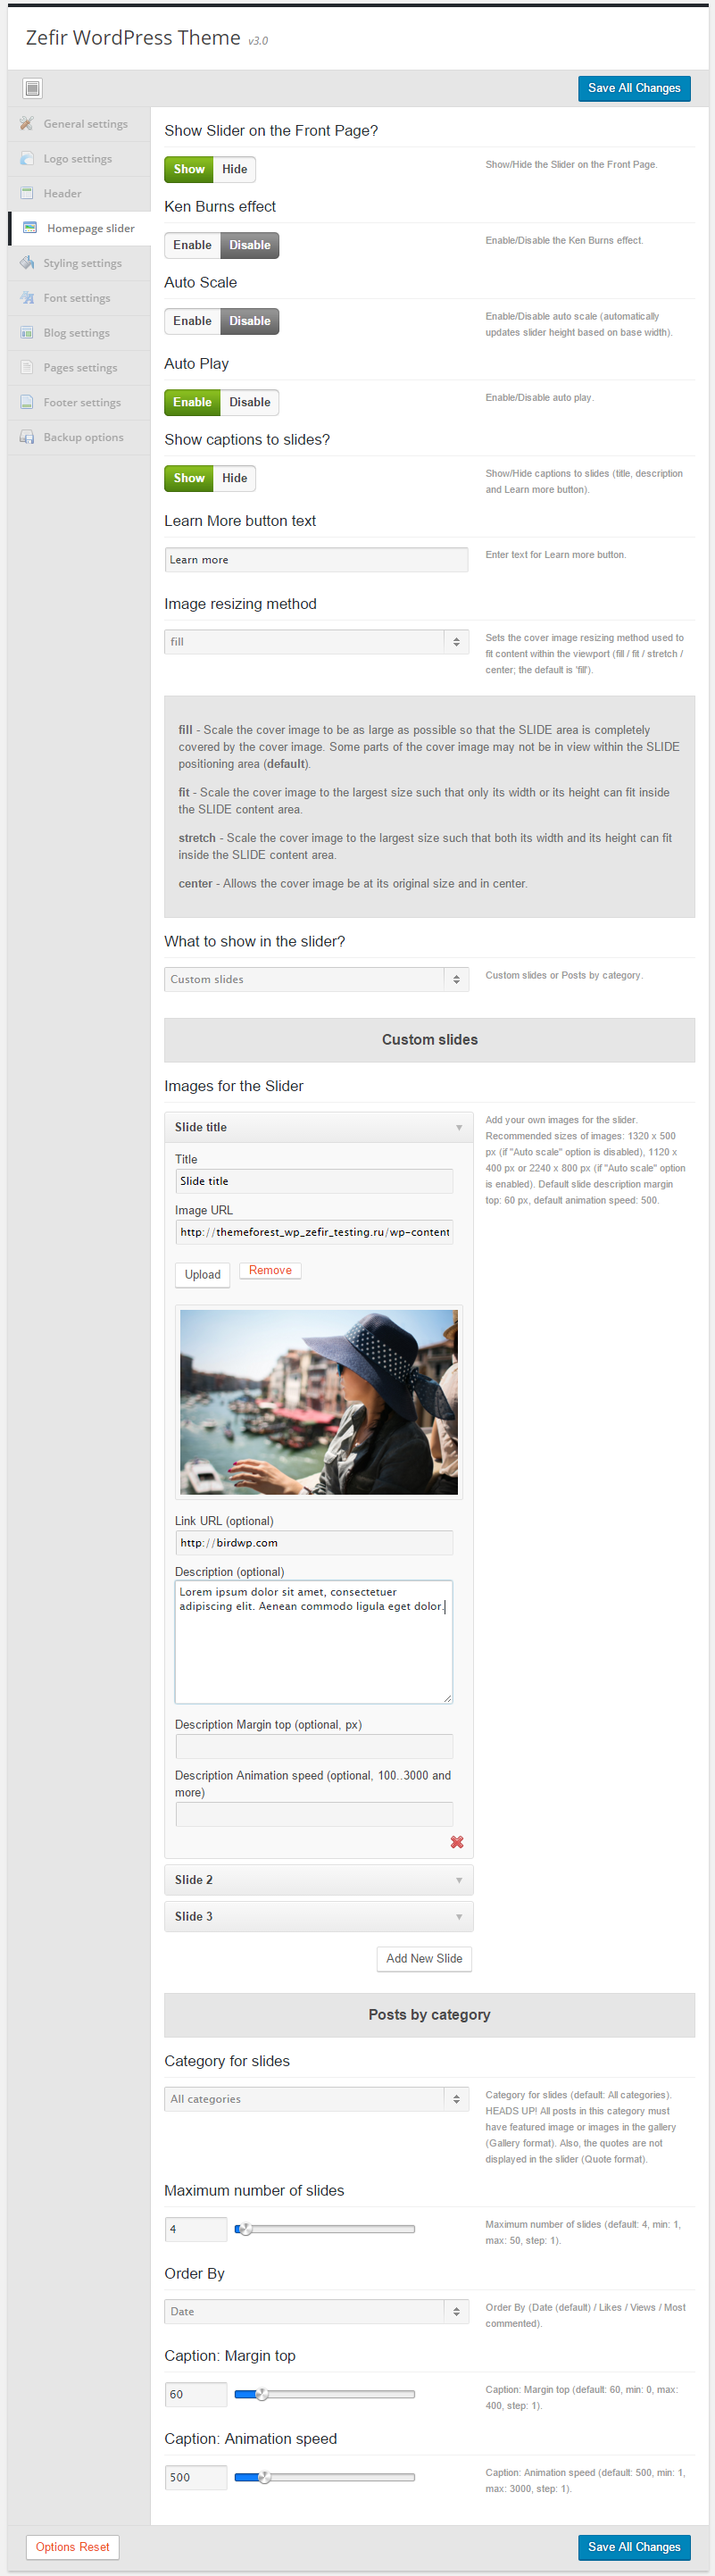Click the Add New Slide button
715x2576 pixels.
click(424, 1958)
